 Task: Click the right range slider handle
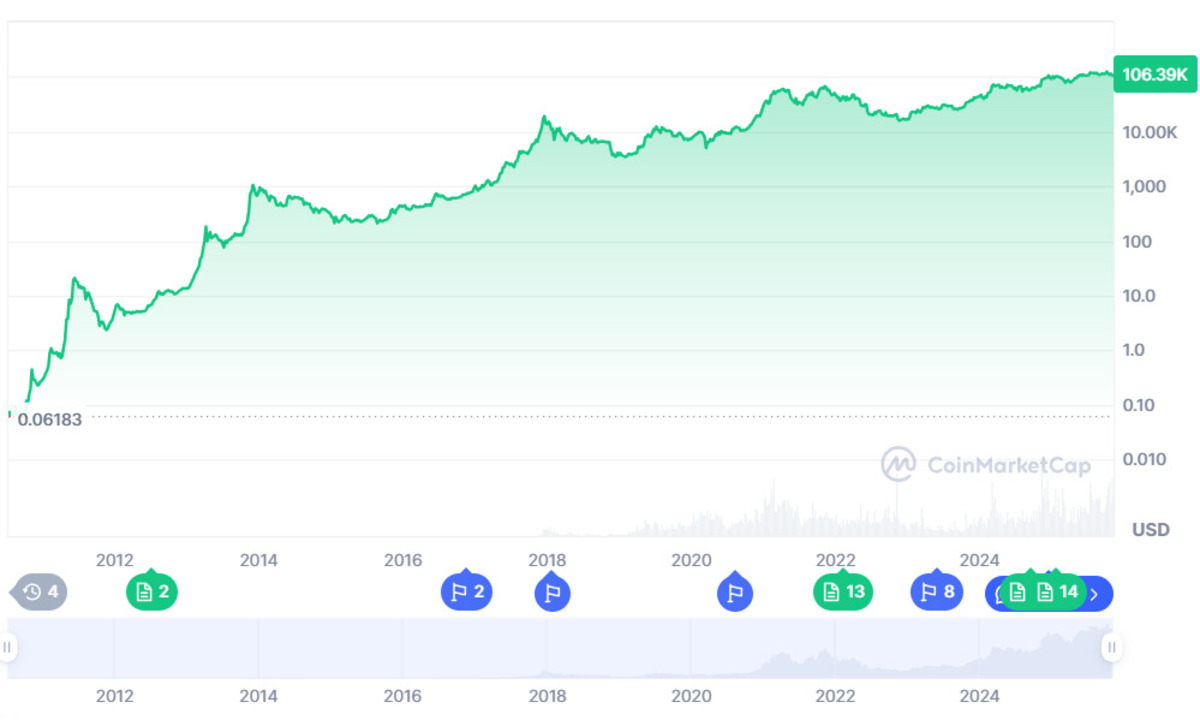(1111, 647)
